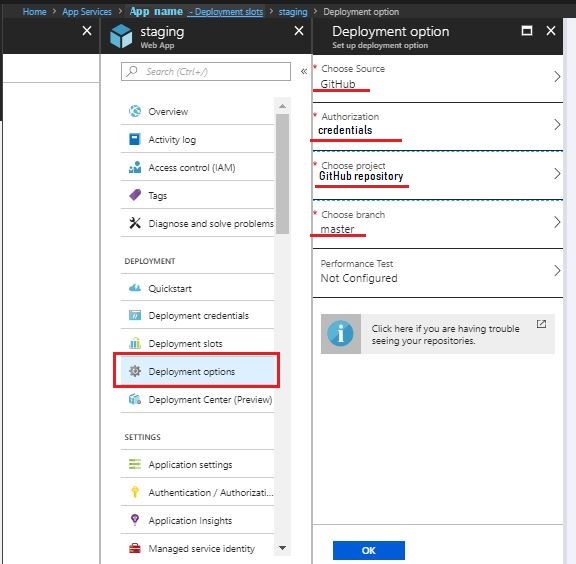Go to App Services breadcrumb link

(x=87, y=12)
